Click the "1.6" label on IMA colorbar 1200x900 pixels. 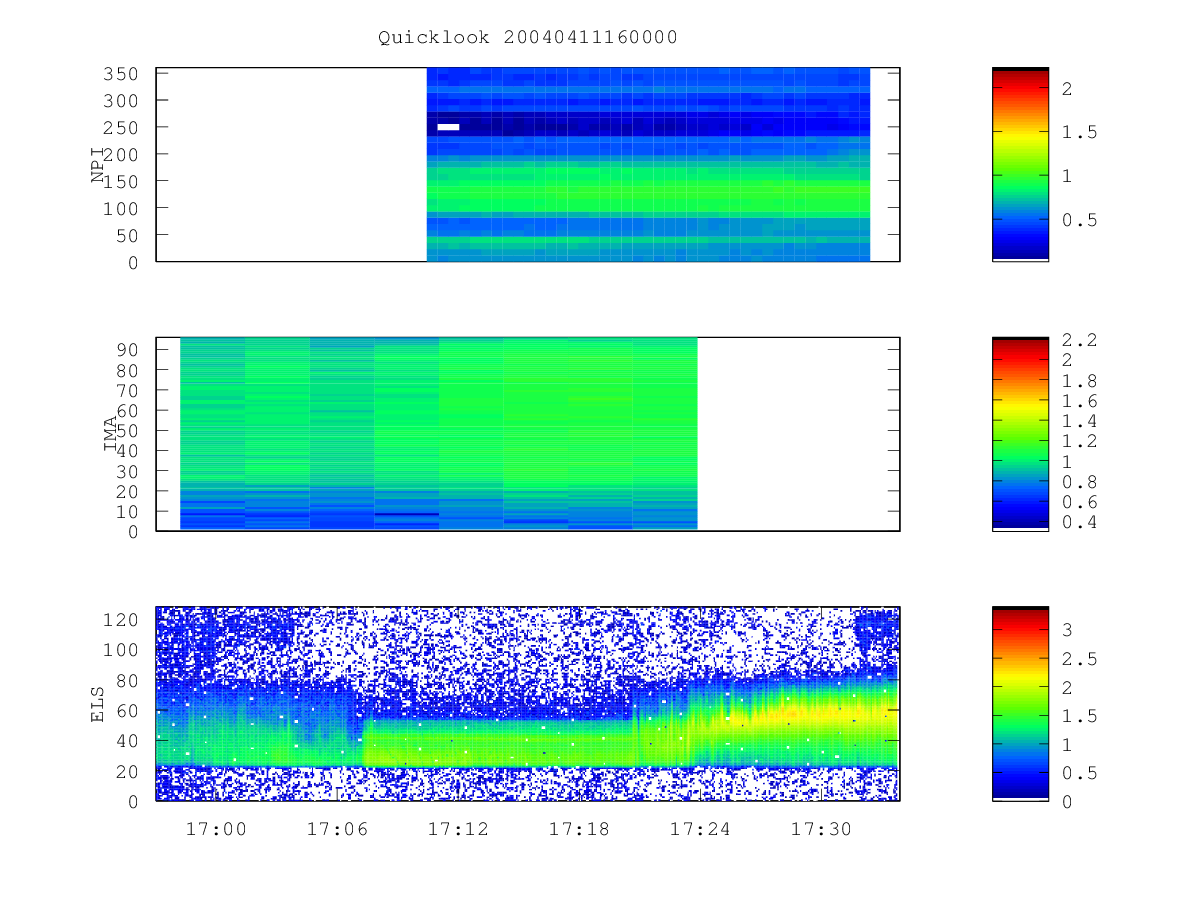tap(1079, 401)
